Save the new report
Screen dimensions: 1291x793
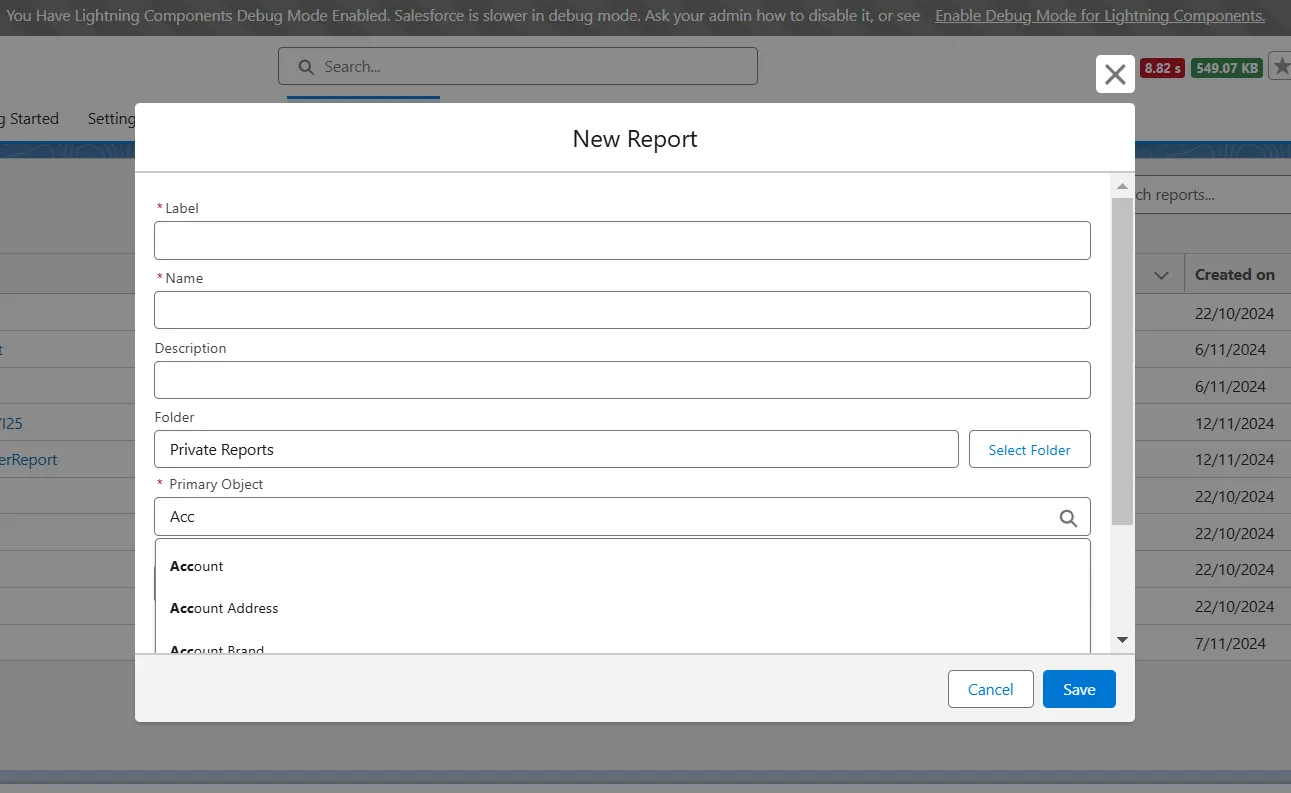(x=1078, y=689)
